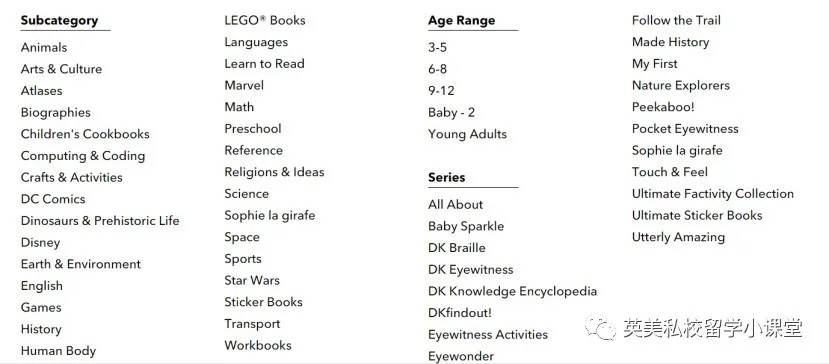The image size is (829, 364).
Task: Filter by age range 9-12
Action: pyautogui.click(x=441, y=91)
